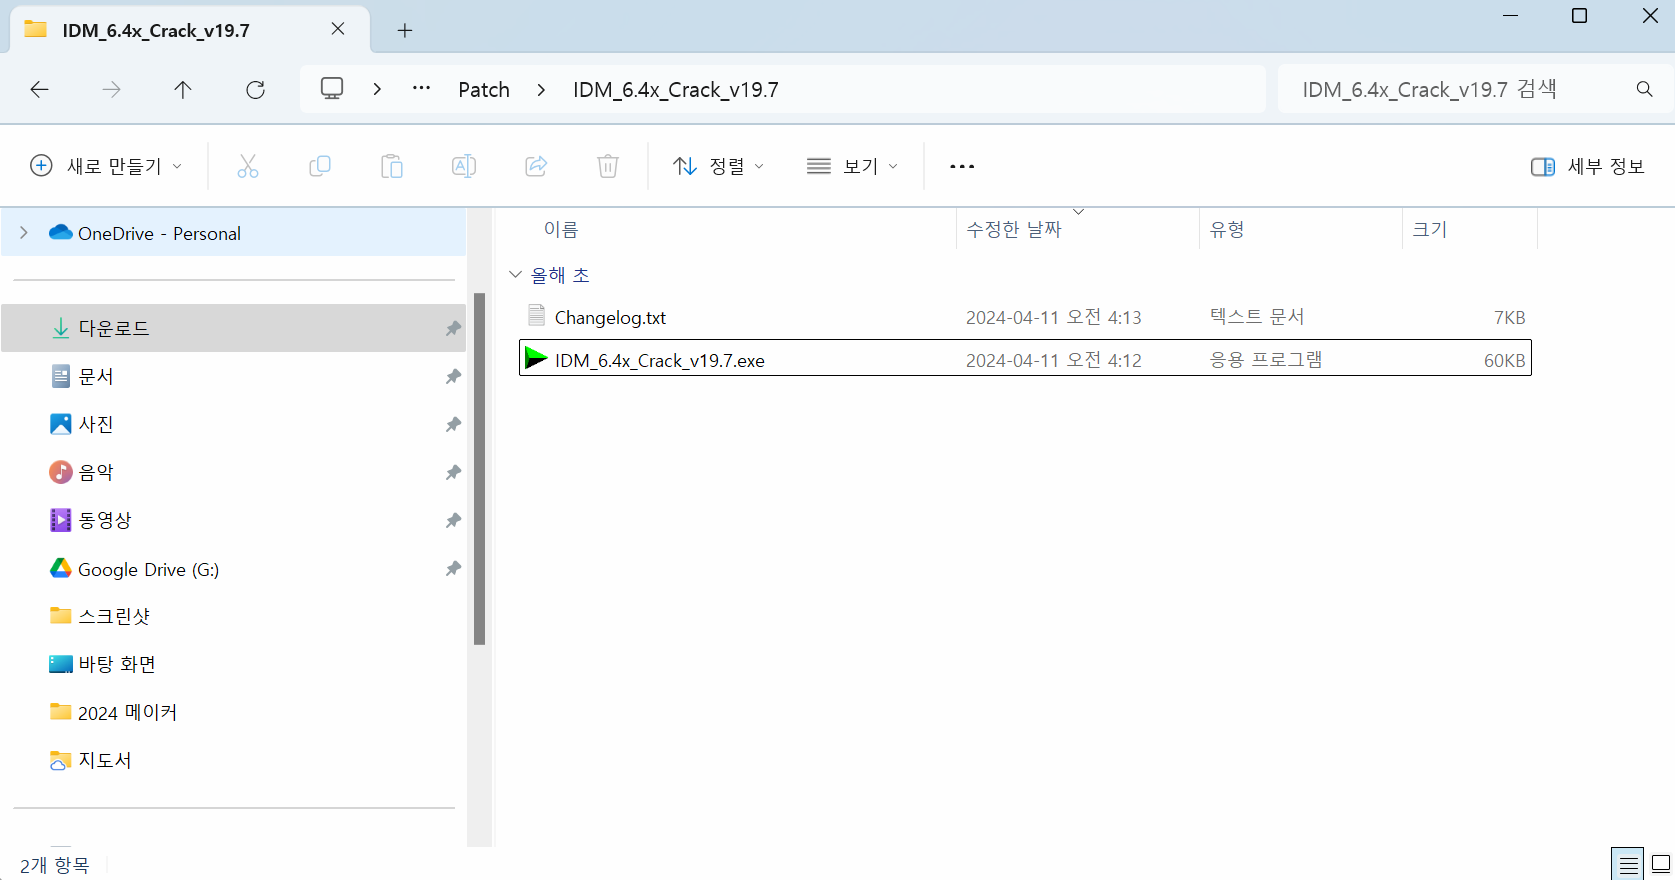Add a new File Explorer tab

click(x=405, y=30)
